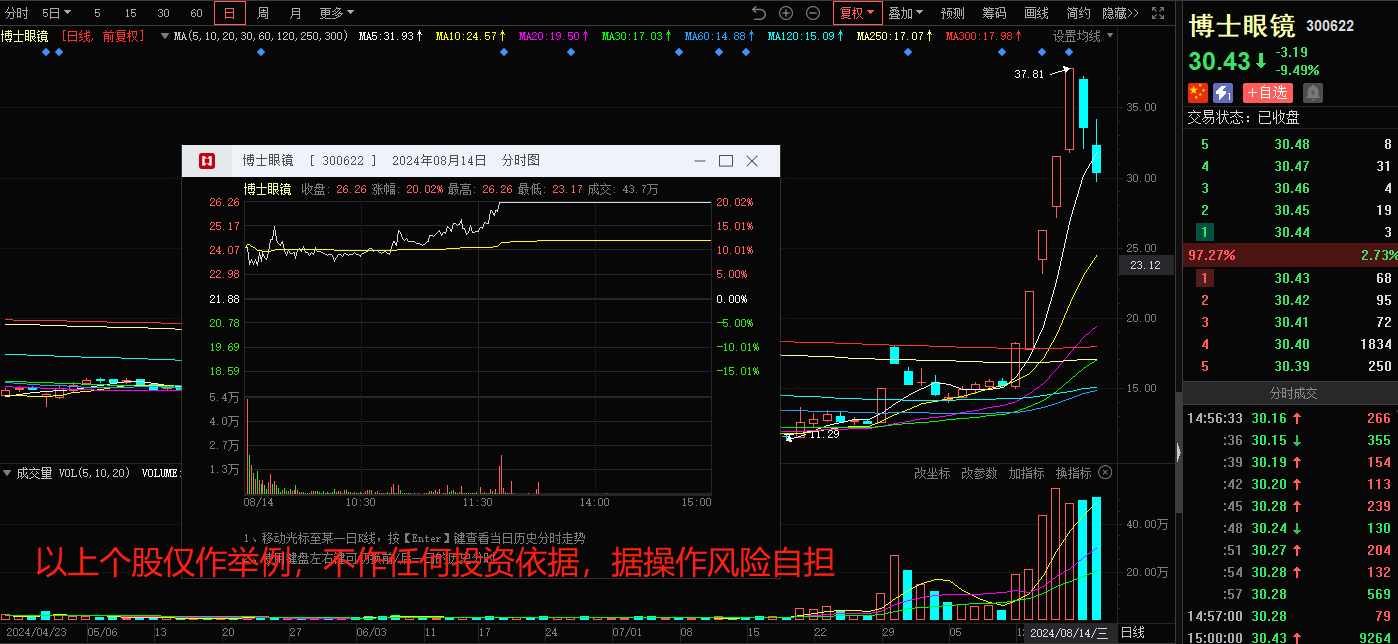1398x644 pixels.
Task: Click the 14:56:33 trade row
Action: tap(1290, 418)
